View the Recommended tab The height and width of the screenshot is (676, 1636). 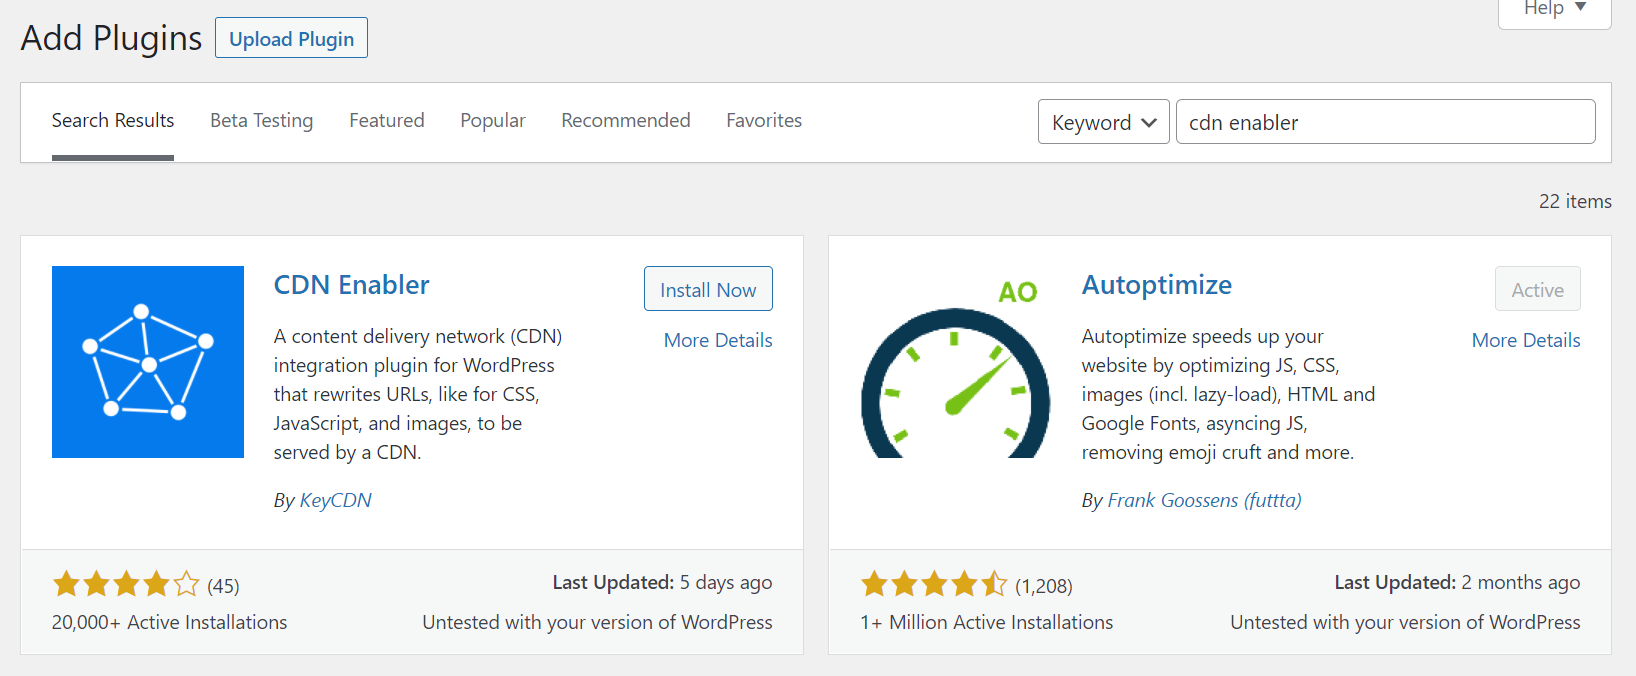click(626, 121)
